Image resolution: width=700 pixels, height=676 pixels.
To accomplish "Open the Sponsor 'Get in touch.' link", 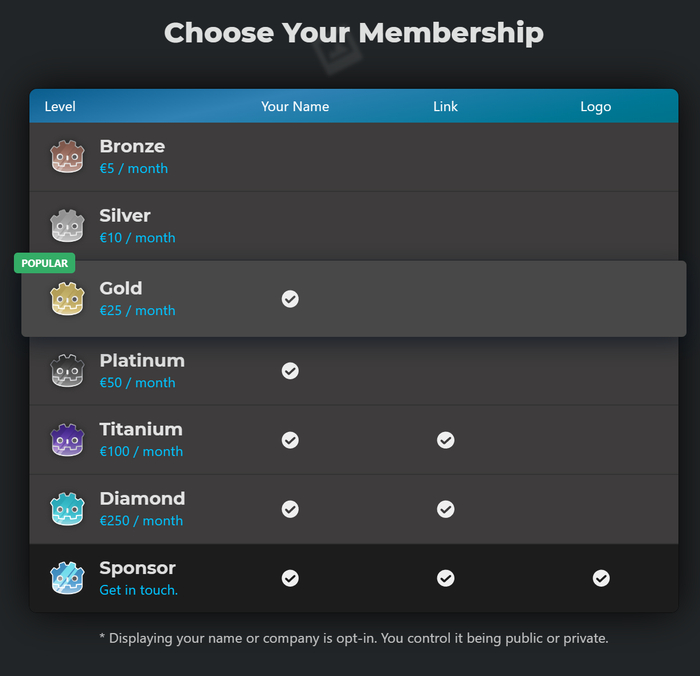I will pyautogui.click(x=138, y=590).
